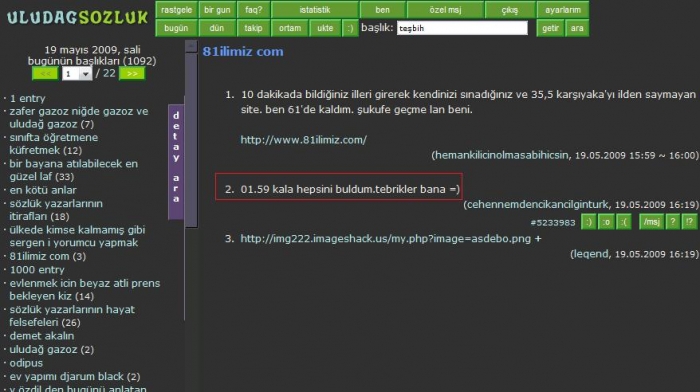Open the 'detay ara' vertical tab
Viewport: 700px width, 392px height.
click(176, 162)
